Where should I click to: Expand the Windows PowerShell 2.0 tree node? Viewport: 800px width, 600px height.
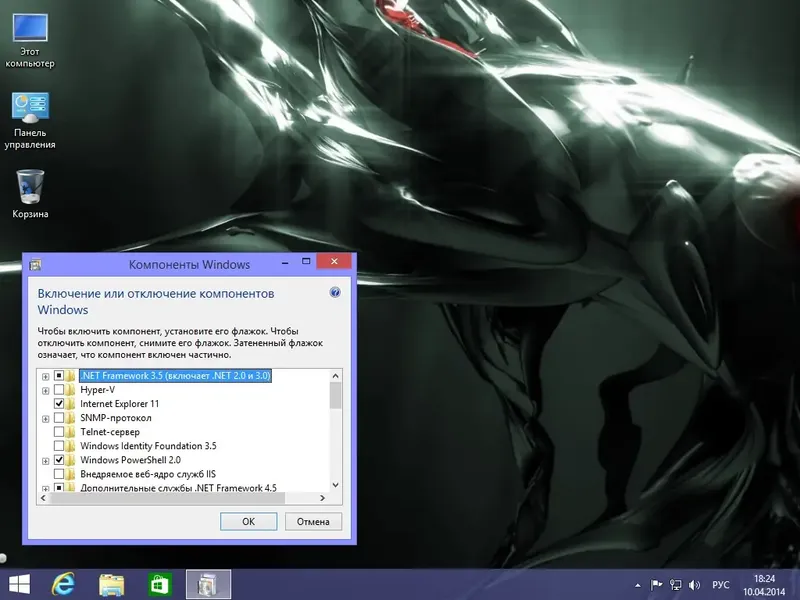(x=45, y=461)
